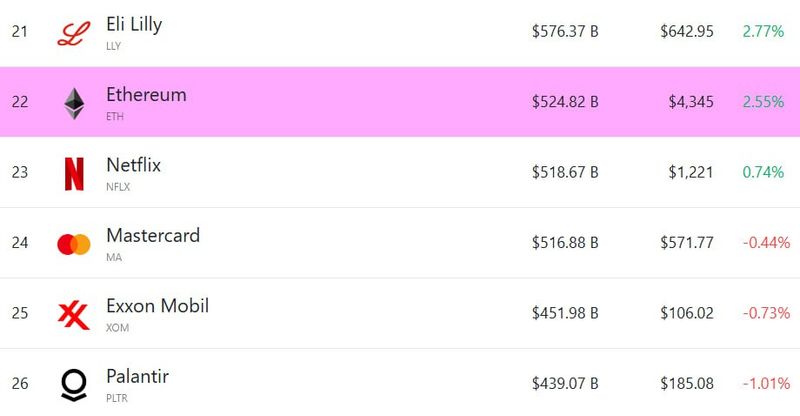Click the Mastercard overlapping circles logo
Viewport: 800px width, 416px height.
(x=74, y=244)
